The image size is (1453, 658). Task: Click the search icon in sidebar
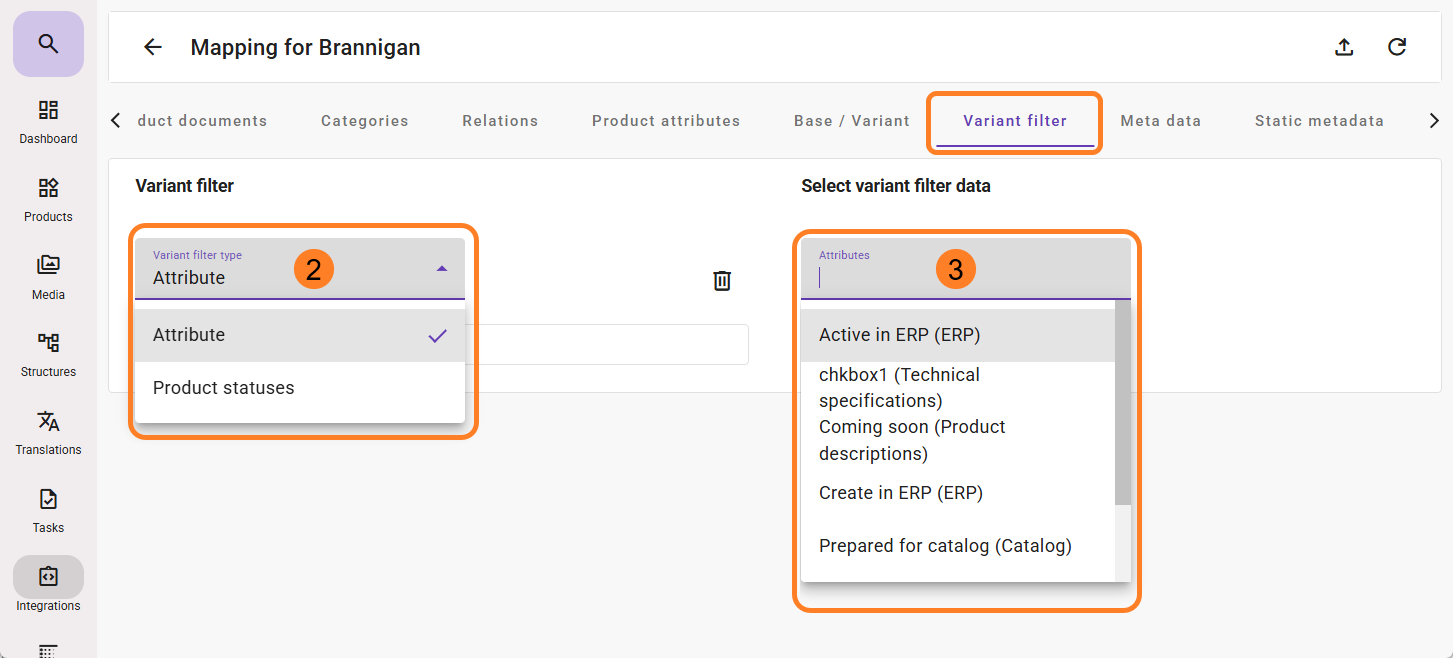tap(48, 44)
